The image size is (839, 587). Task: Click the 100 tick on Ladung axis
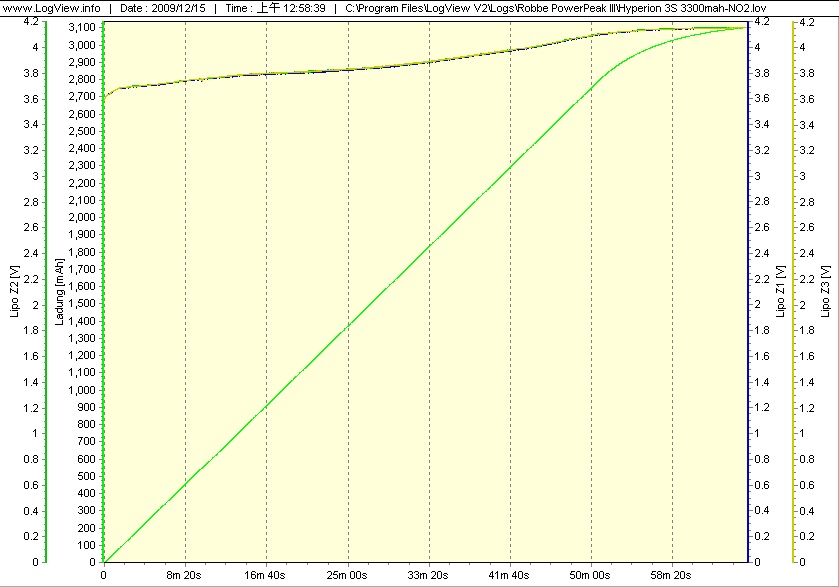click(x=87, y=545)
